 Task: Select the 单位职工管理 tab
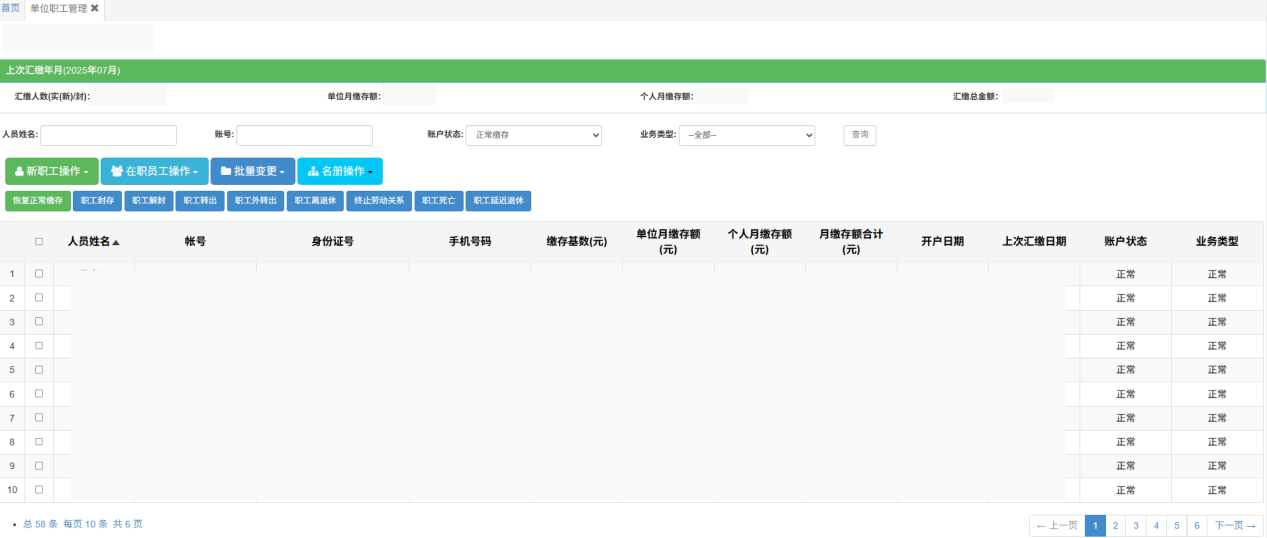coord(58,8)
